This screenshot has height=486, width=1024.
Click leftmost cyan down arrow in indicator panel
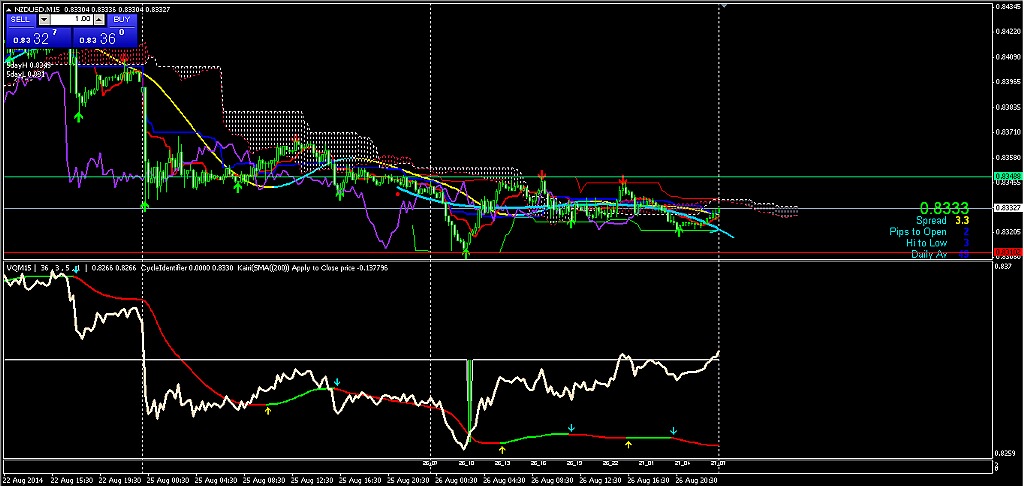click(x=338, y=382)
